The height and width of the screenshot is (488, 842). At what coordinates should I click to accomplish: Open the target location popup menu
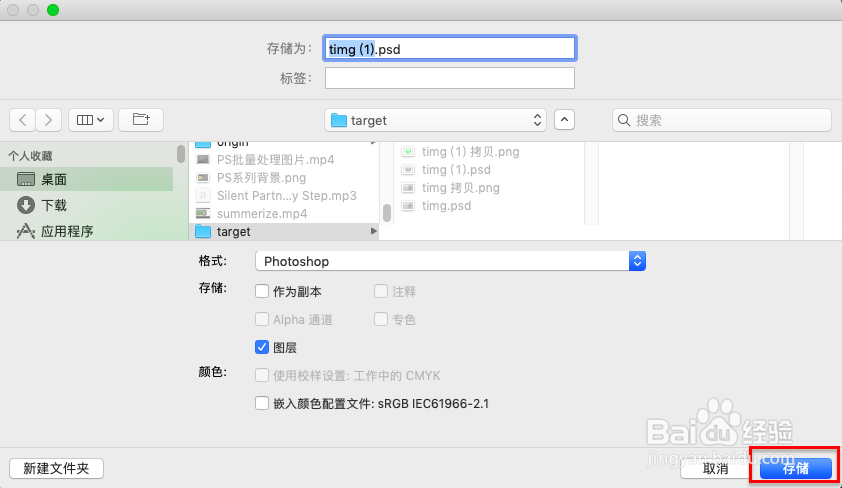[435, 120]
